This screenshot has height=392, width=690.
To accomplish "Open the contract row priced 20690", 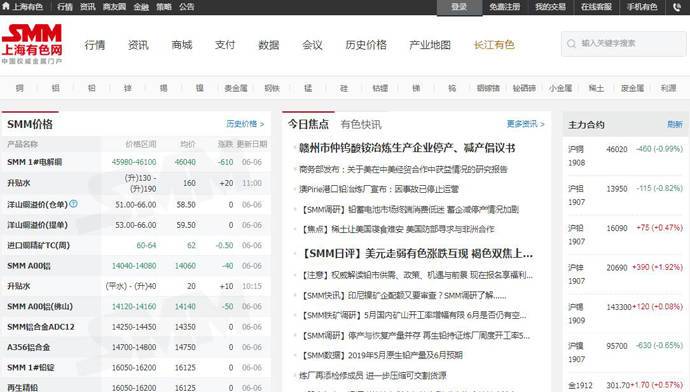I will [625, 274].
